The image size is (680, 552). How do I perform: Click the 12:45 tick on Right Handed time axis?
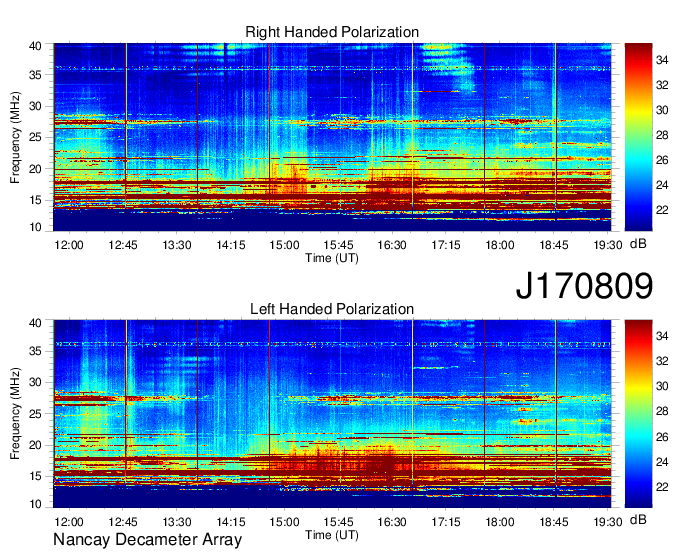tap(123, 245)
